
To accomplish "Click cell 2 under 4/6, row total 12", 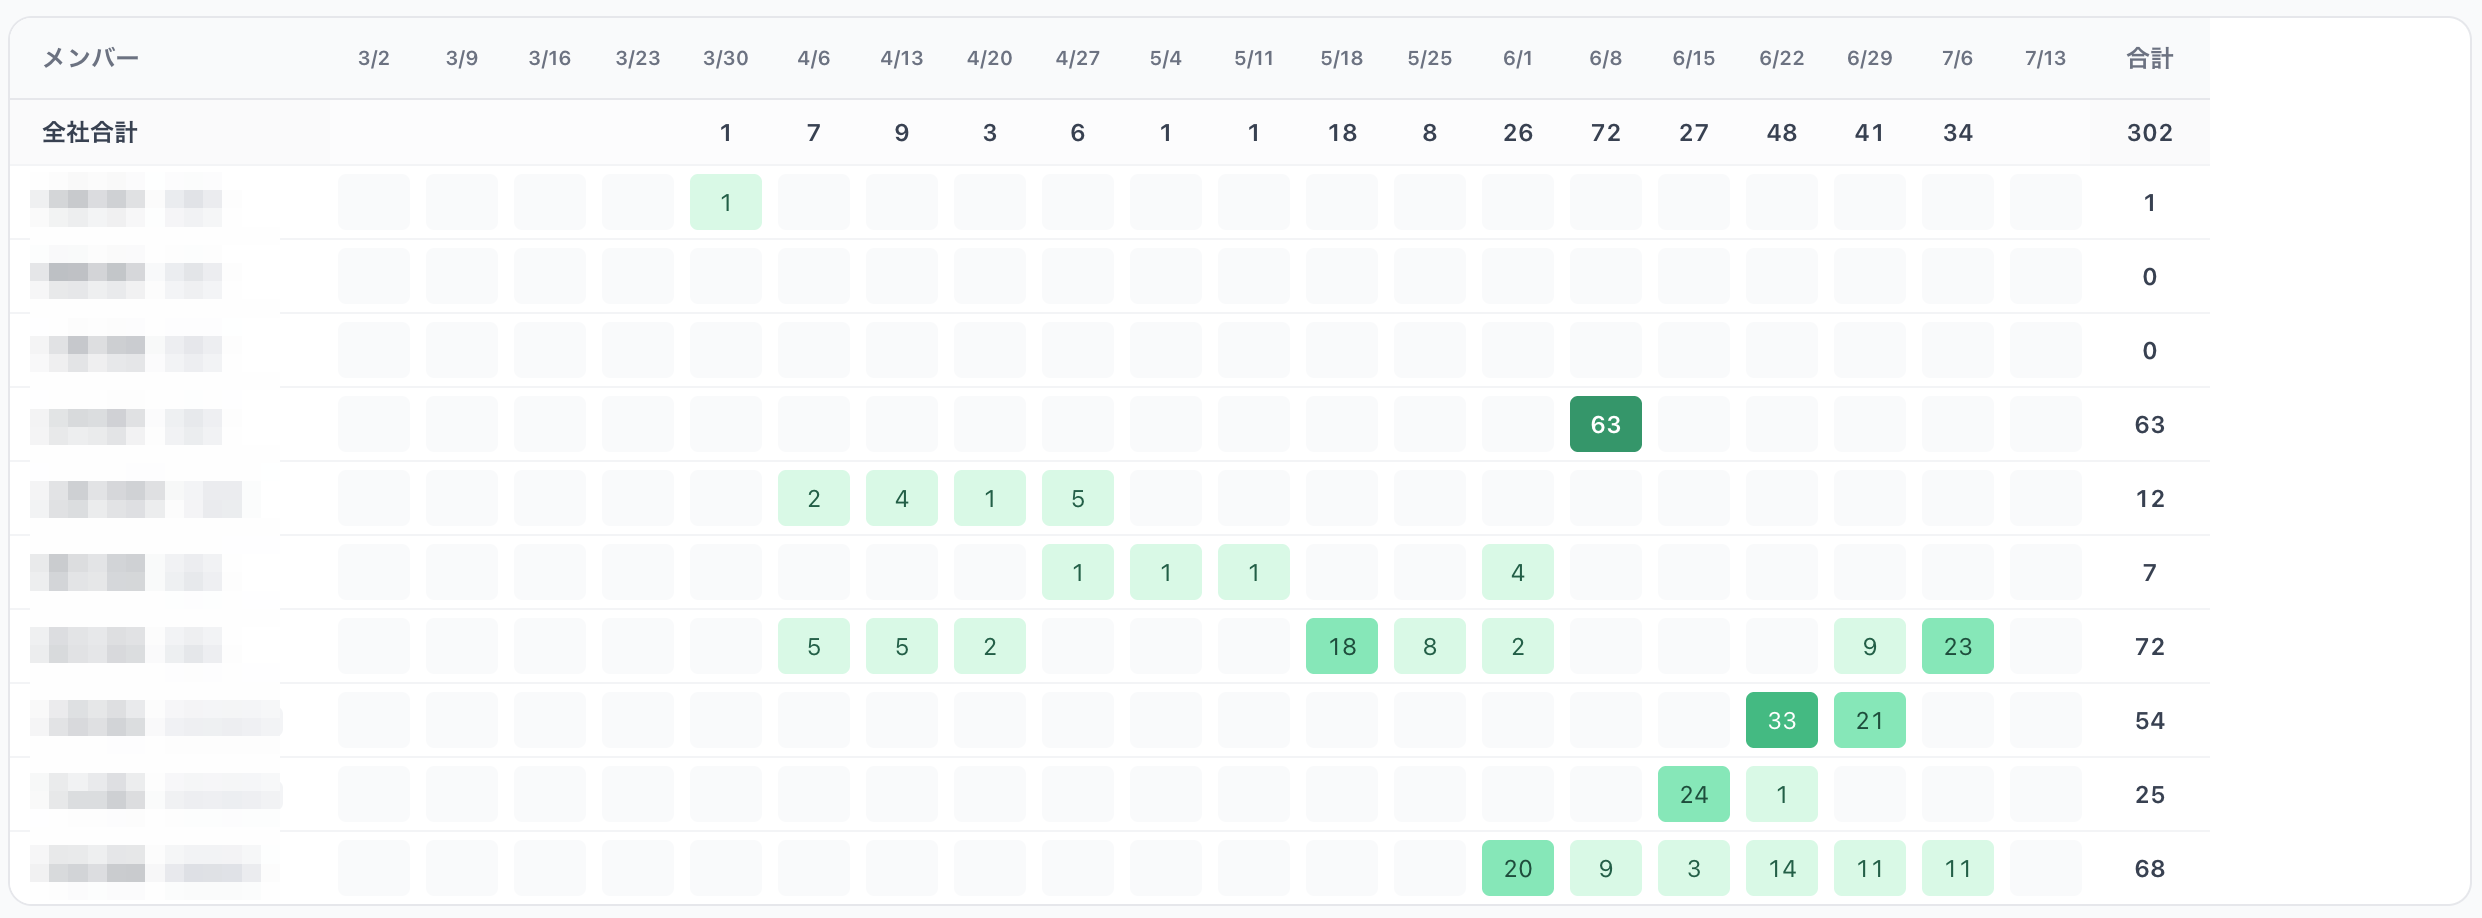I will (814, 498).
